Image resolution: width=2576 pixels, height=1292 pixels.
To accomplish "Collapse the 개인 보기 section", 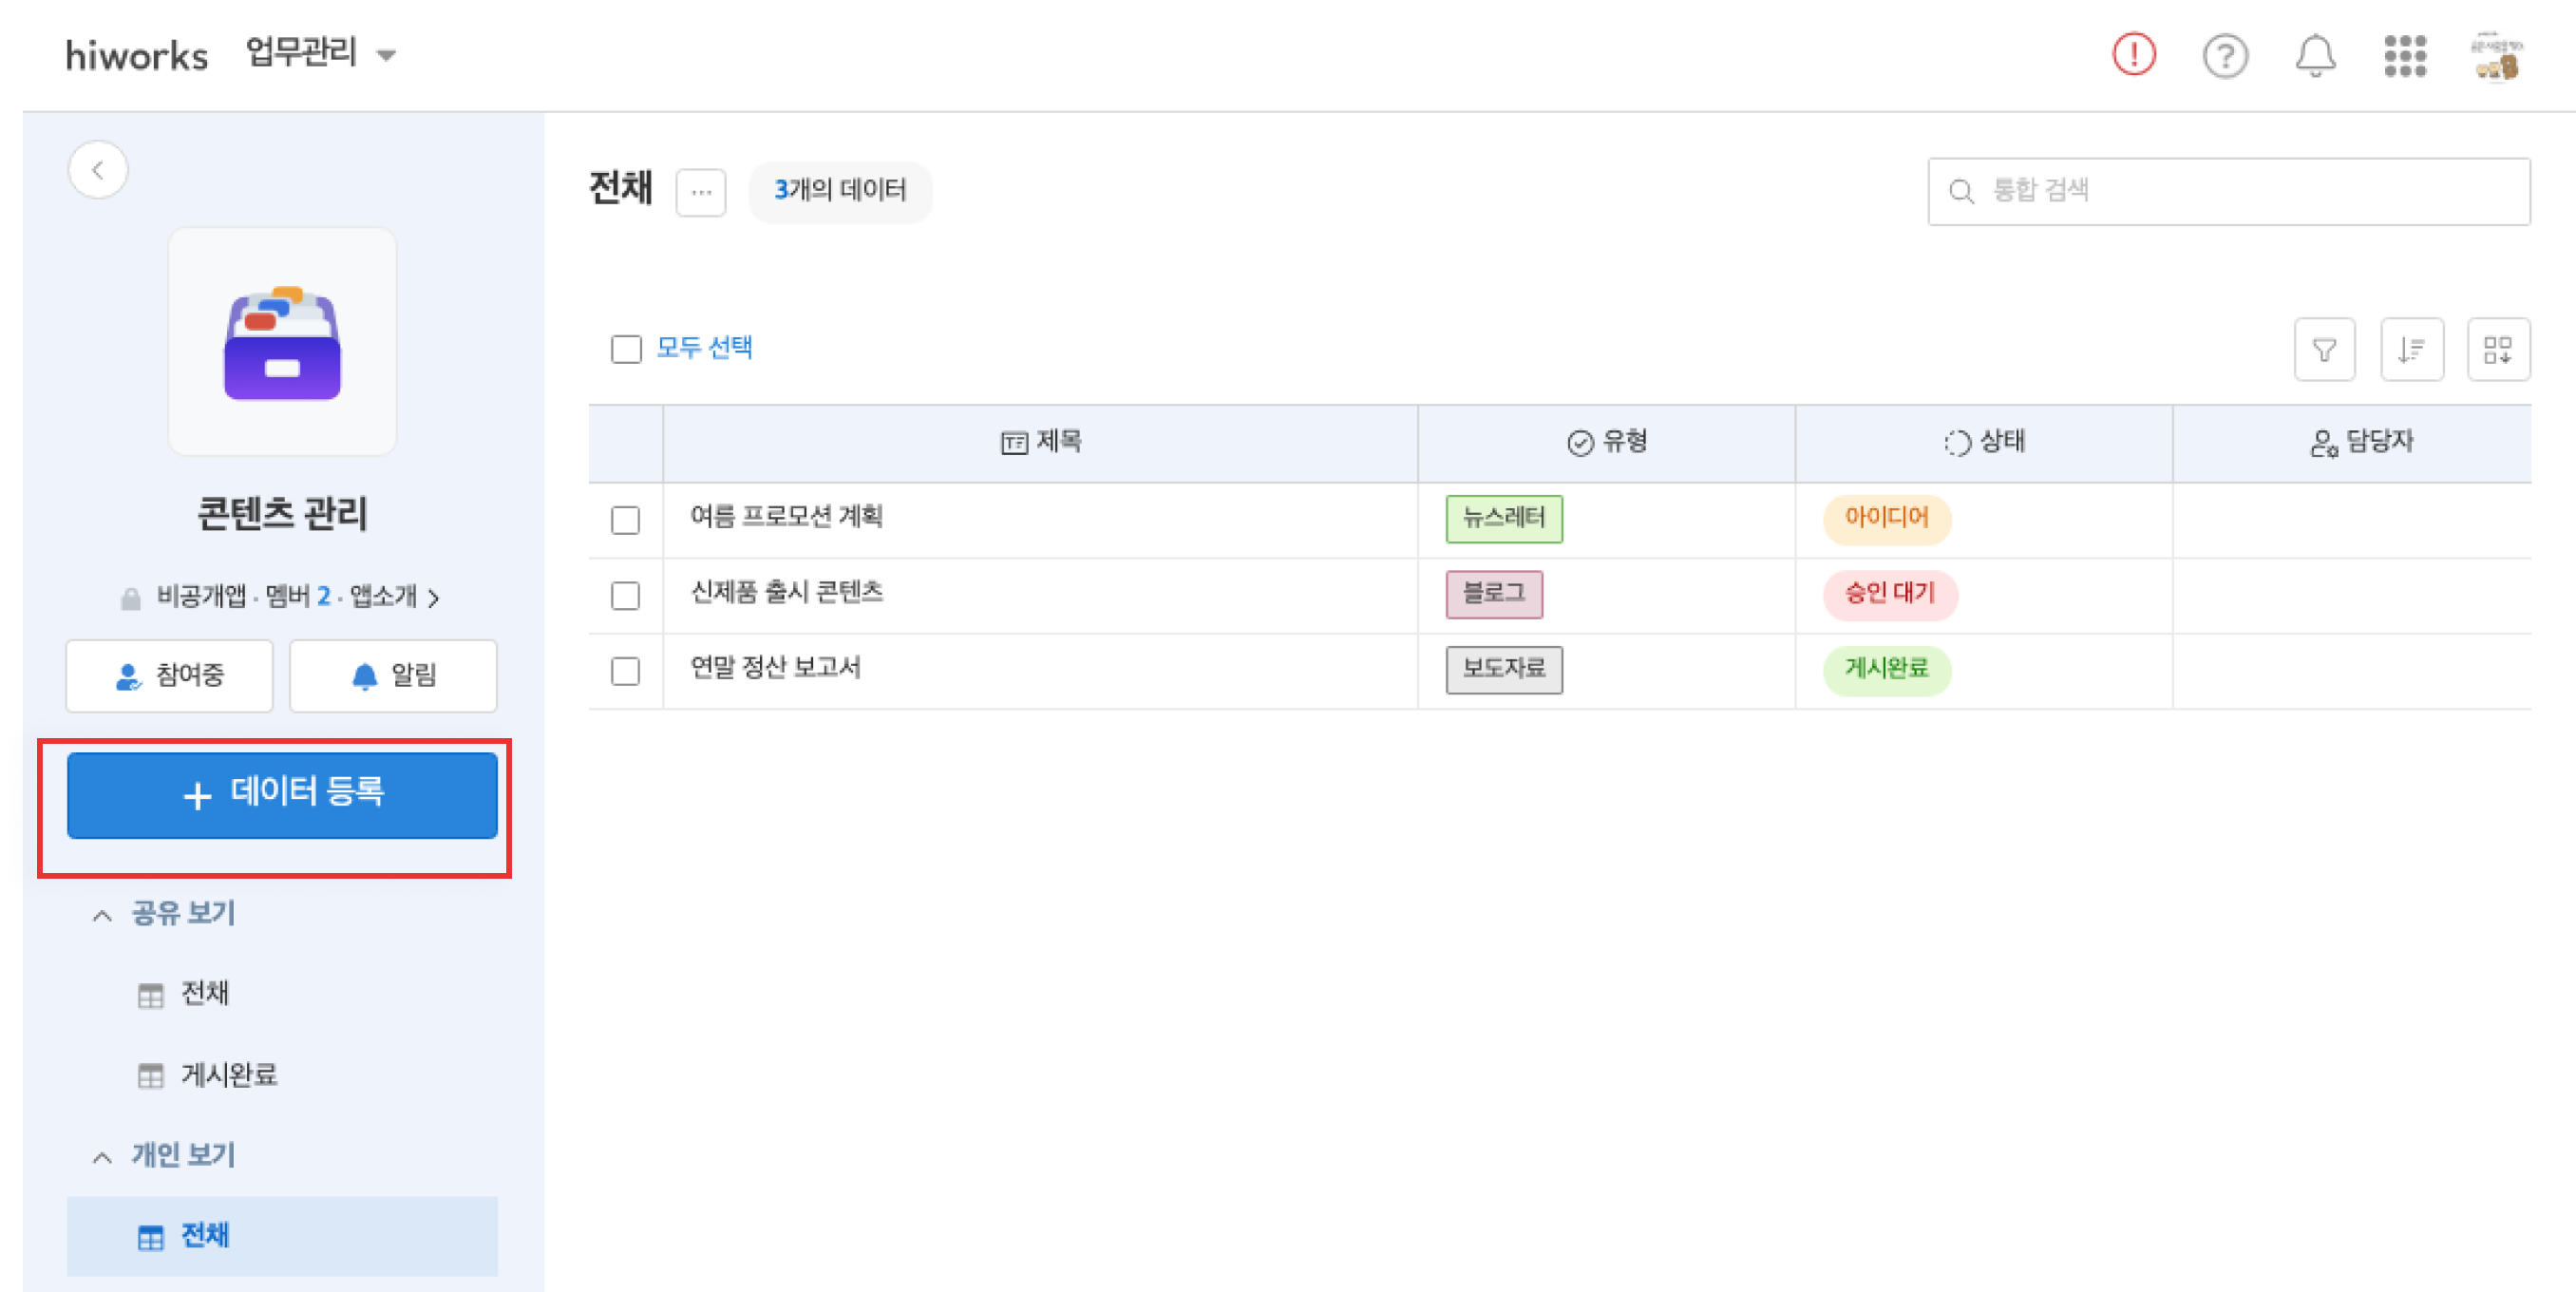I will pyautogui.click(x=102, y=1156).
